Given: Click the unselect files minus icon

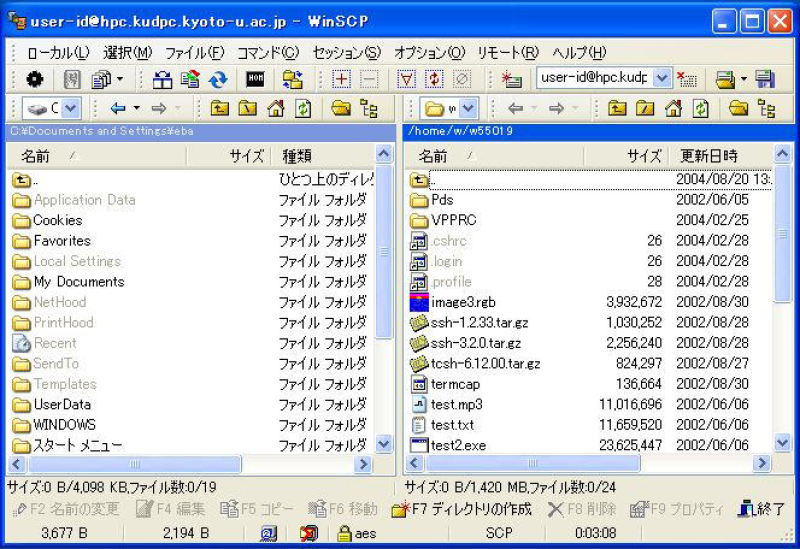Looking at the screenshot, I should tap(369, 79).
